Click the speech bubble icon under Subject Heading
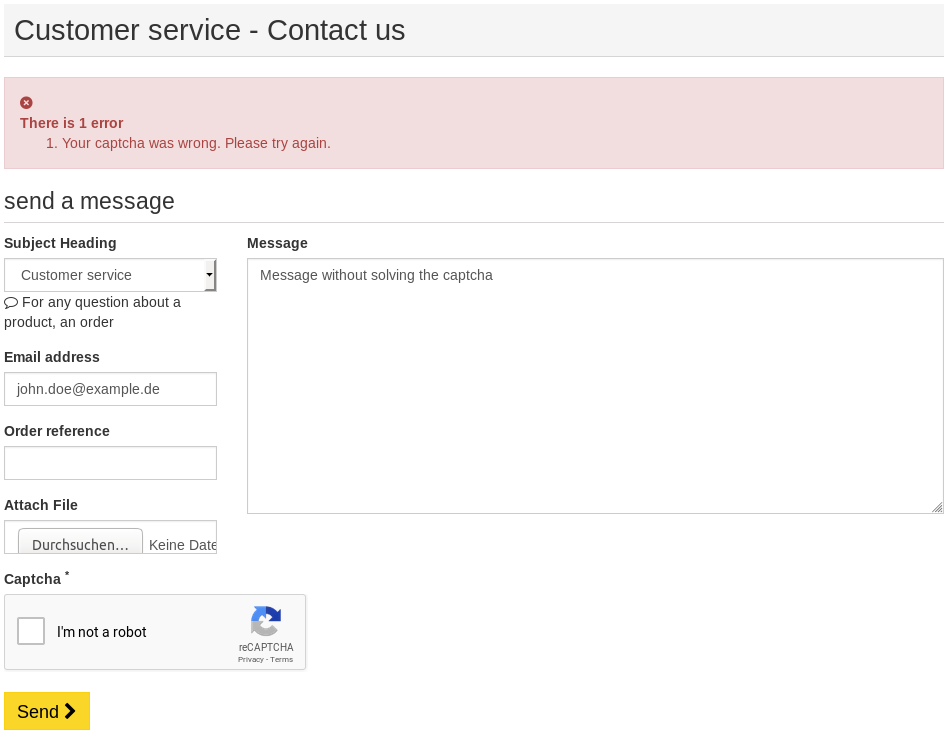This screenshot has width=947, height=747. coord(11,302)
